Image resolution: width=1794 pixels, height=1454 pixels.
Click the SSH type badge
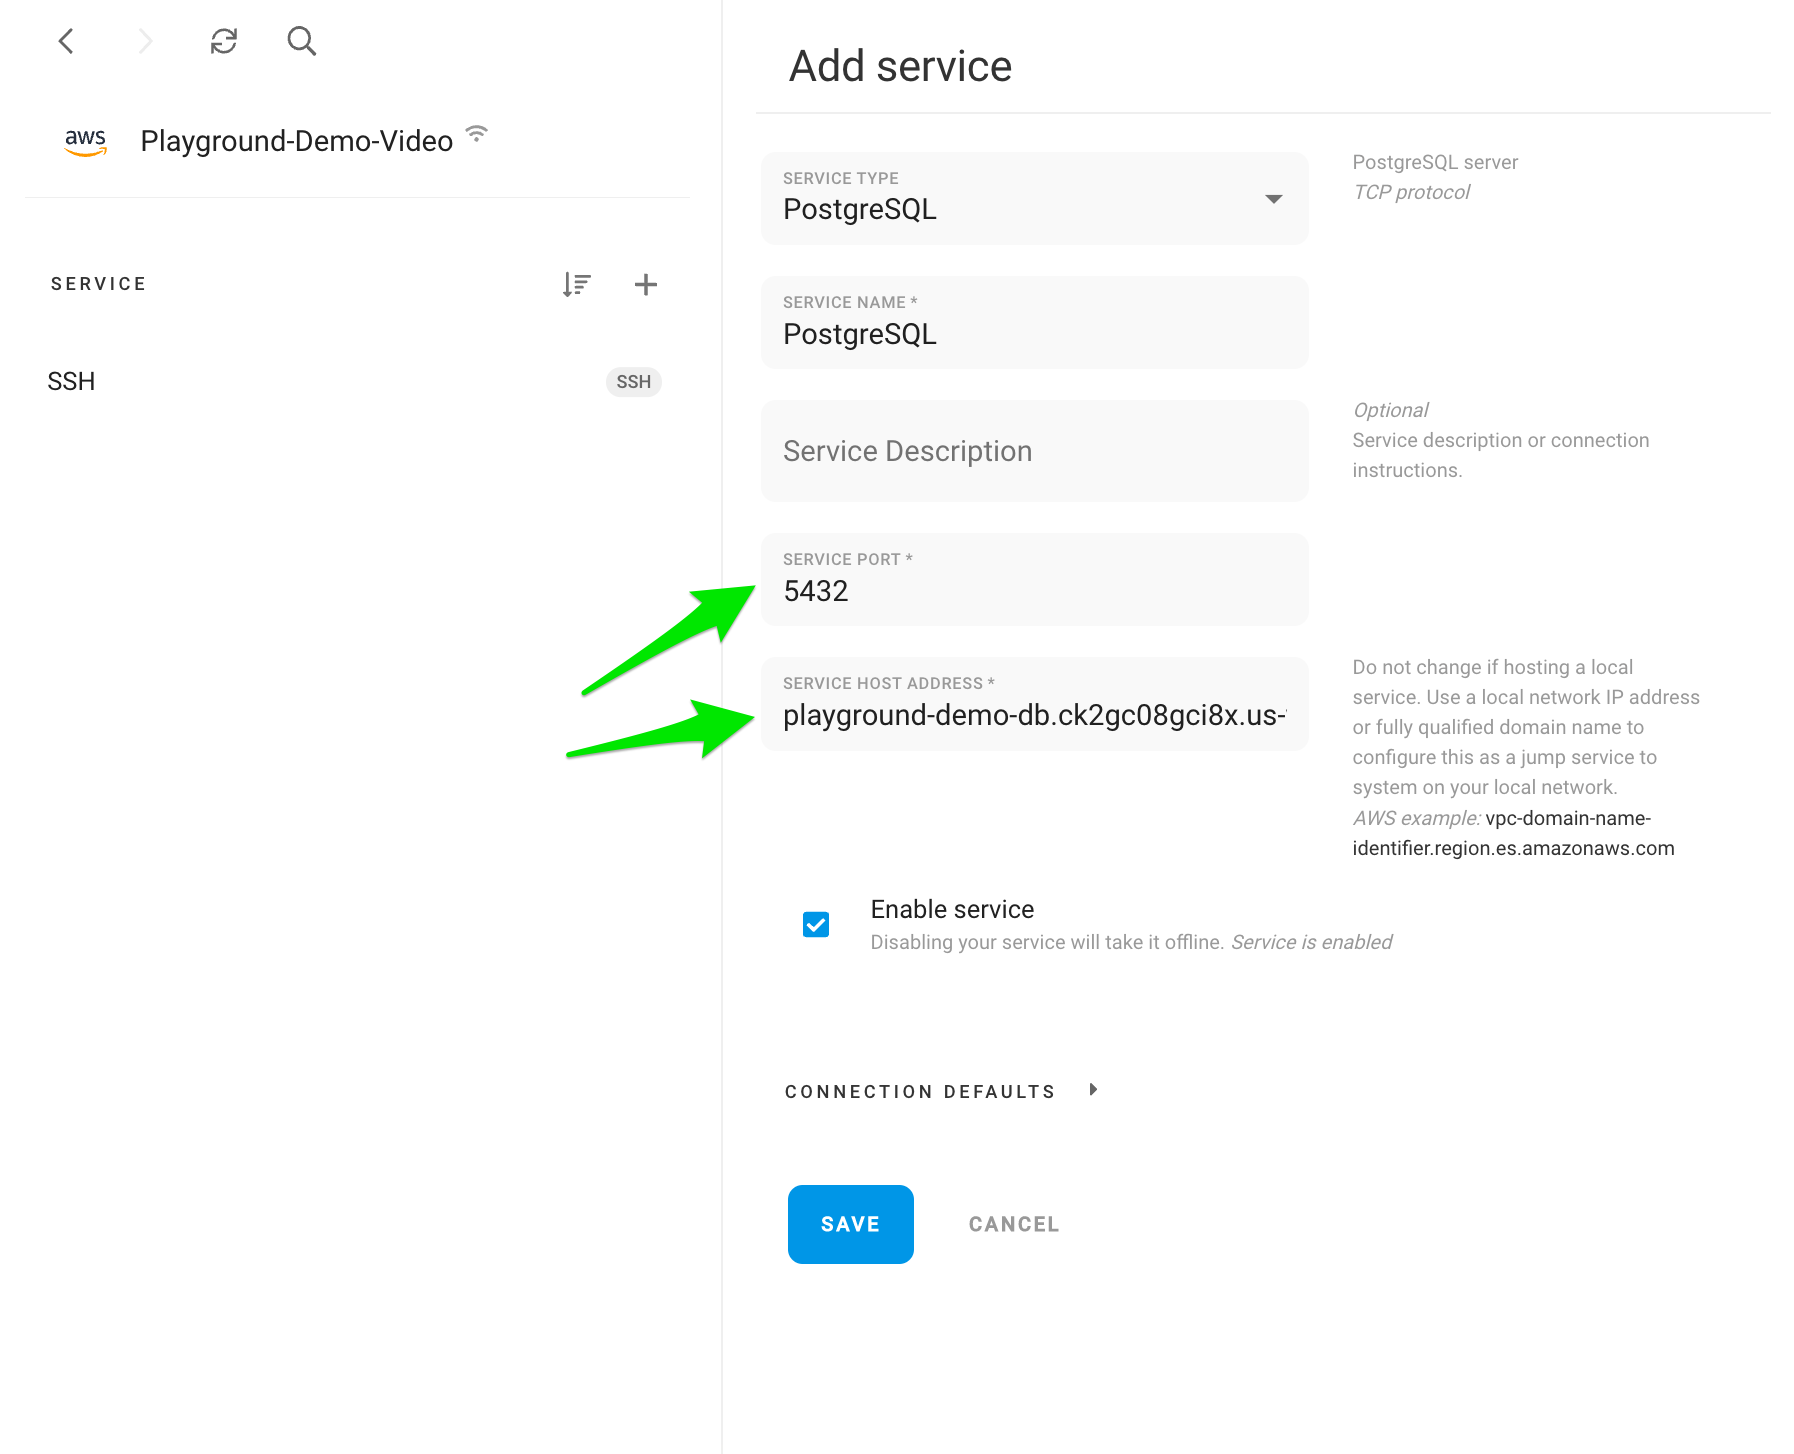point(634,382)
